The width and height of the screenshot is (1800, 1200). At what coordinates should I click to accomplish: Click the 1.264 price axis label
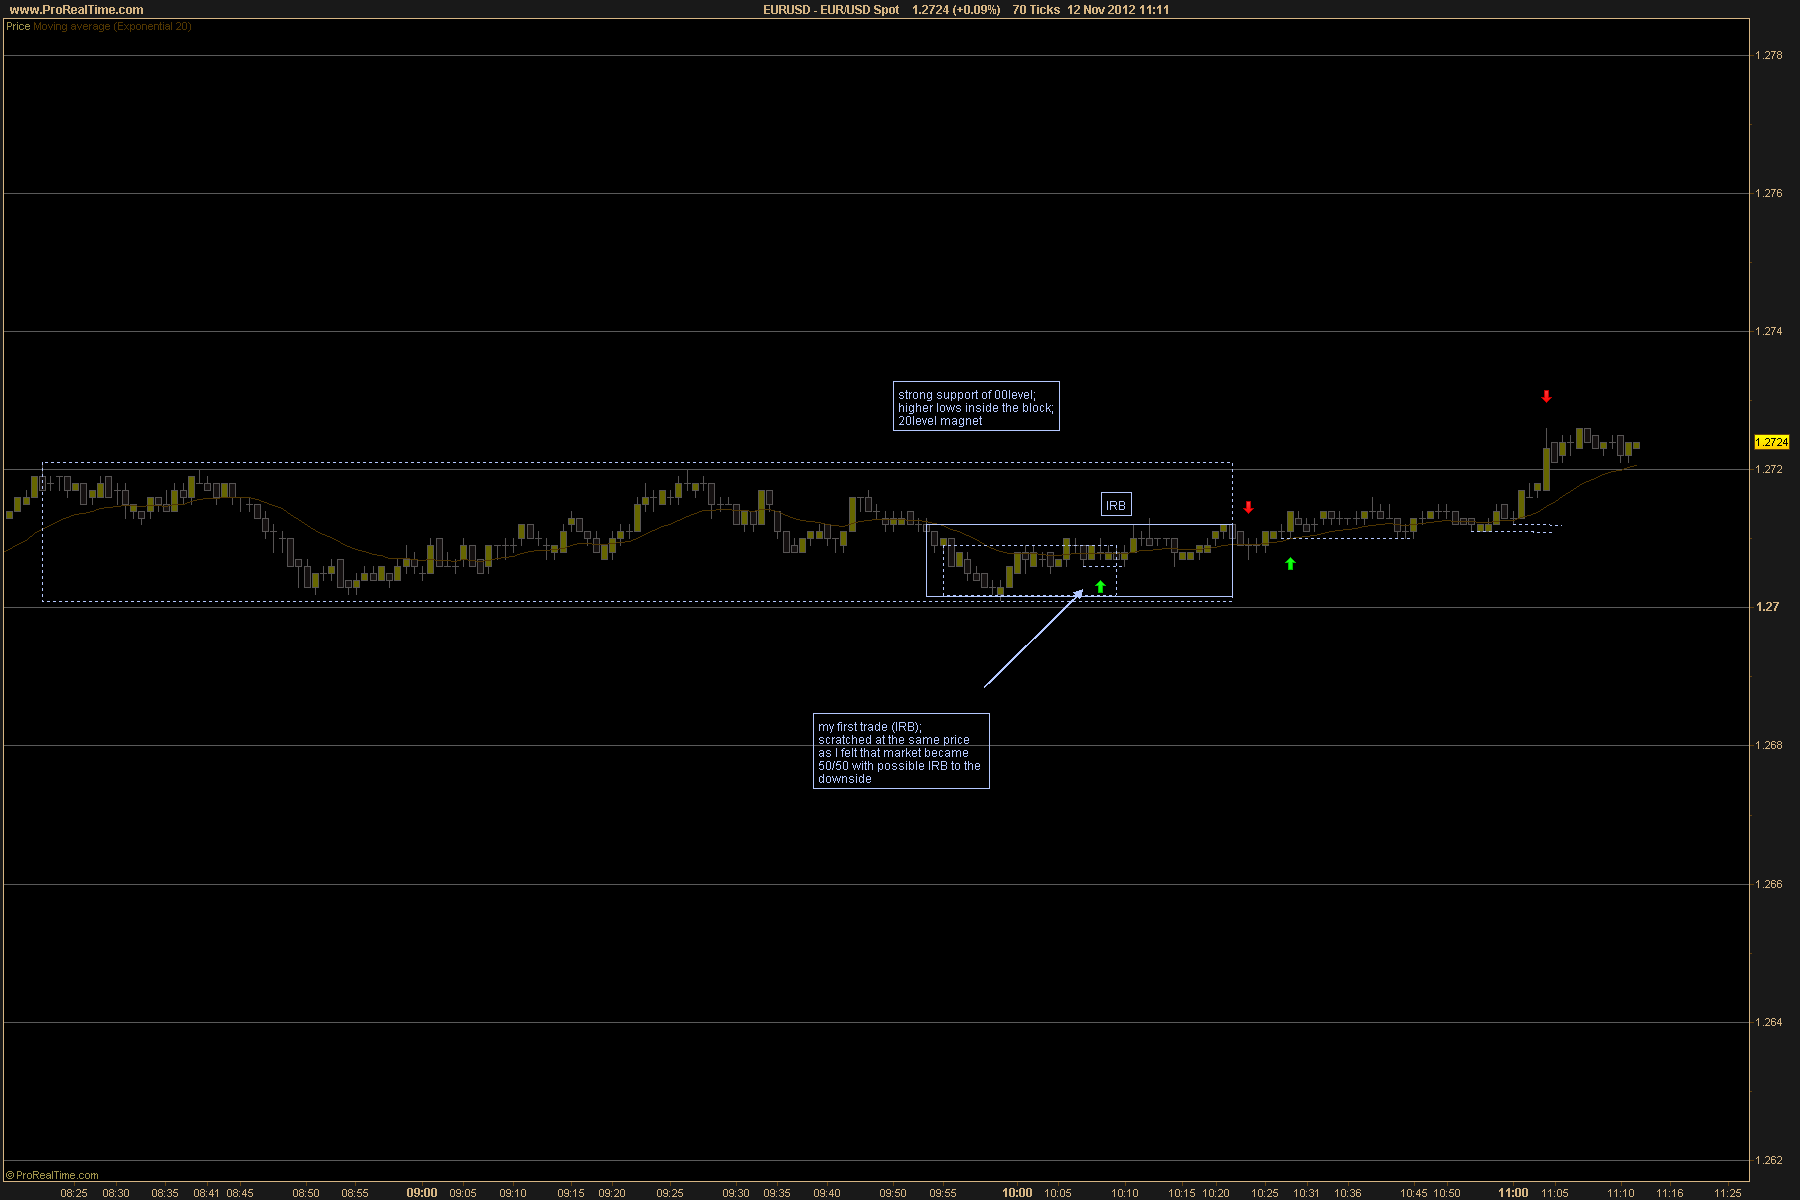coord(1769,1022)
